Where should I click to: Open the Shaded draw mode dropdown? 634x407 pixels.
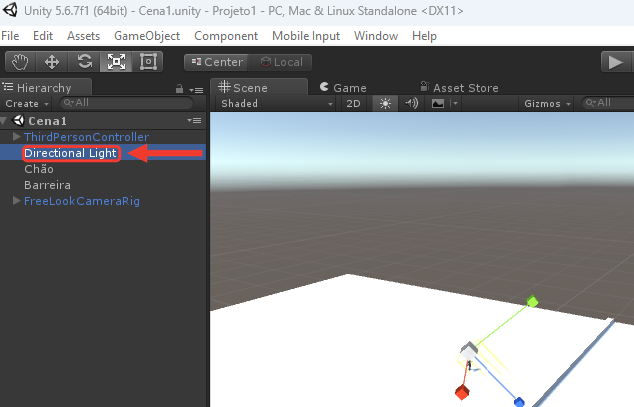pos(276,103)
